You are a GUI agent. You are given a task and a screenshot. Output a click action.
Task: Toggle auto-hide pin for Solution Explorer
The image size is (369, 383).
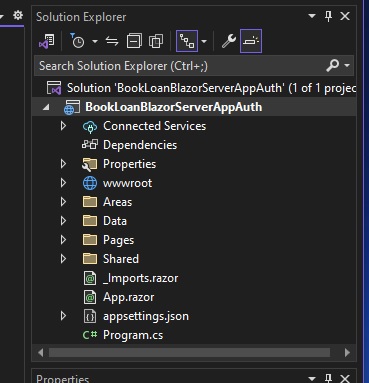tap(328, 16)
